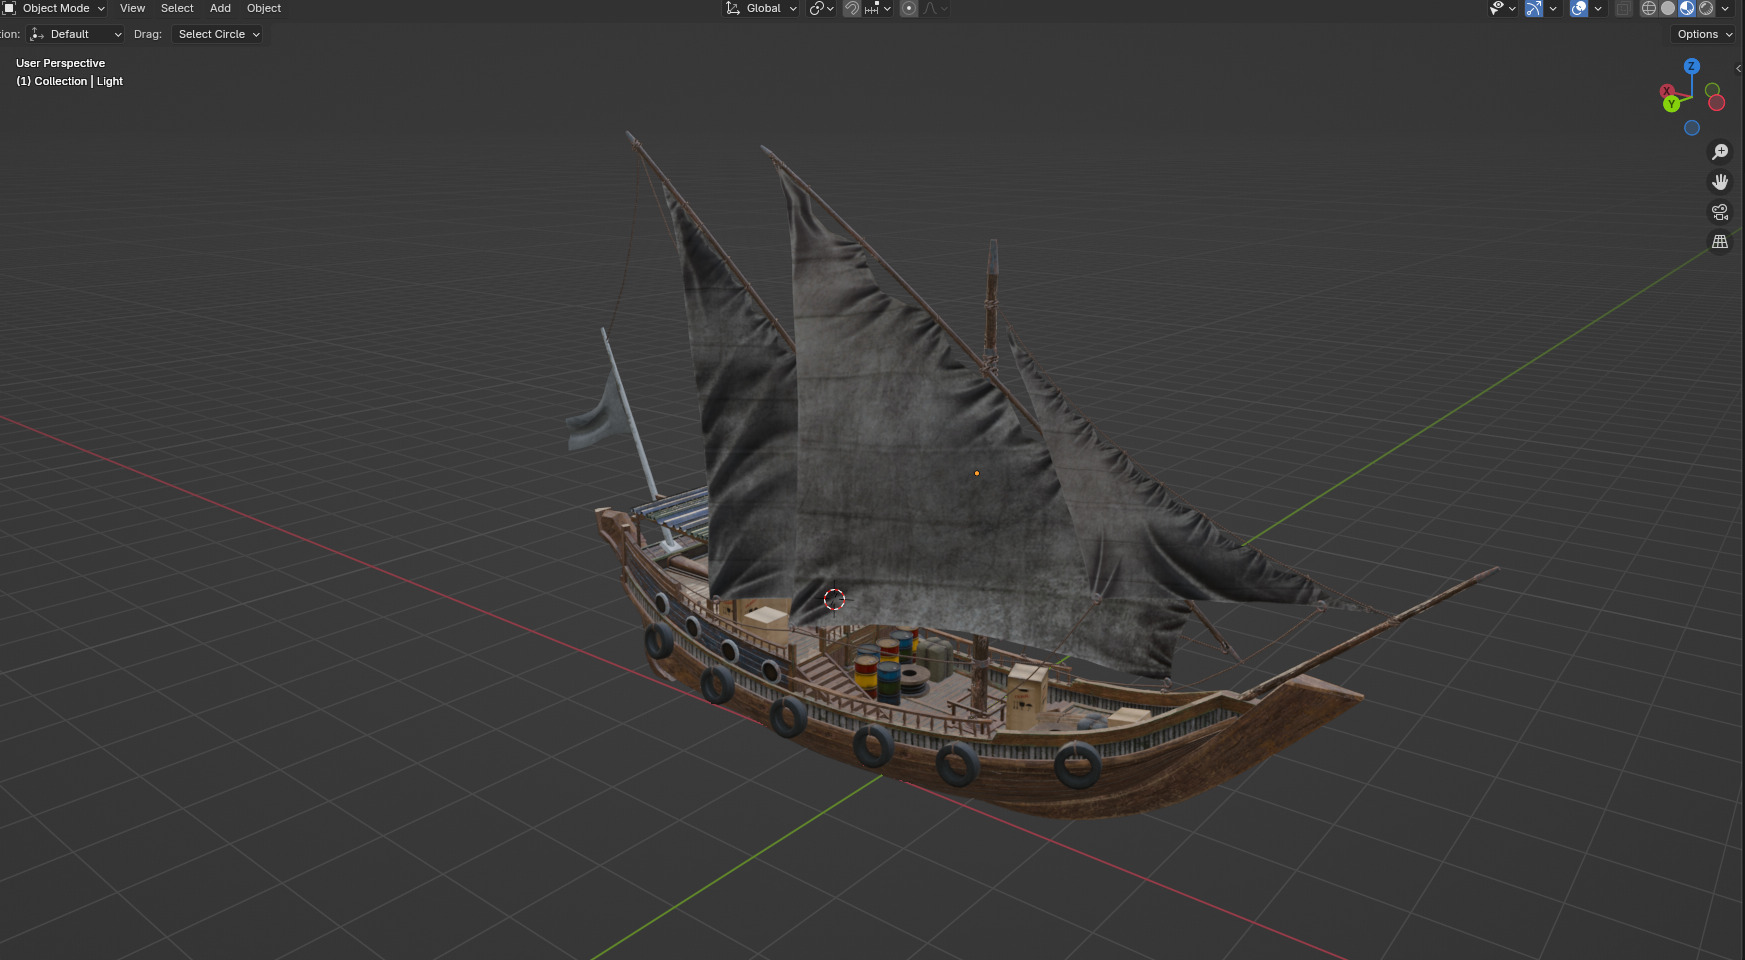
Task: Open the Default orientation dropdown
Action: (x=76, y=34)
